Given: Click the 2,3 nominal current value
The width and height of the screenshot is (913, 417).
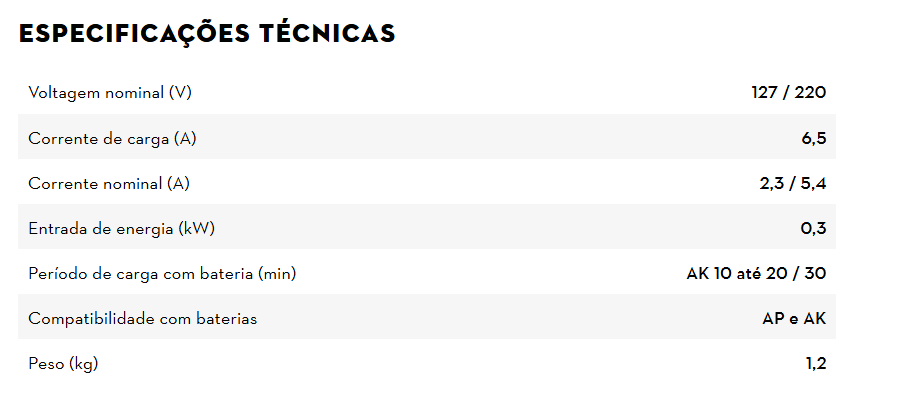Looking at the screenshot, I should (771, 184).
